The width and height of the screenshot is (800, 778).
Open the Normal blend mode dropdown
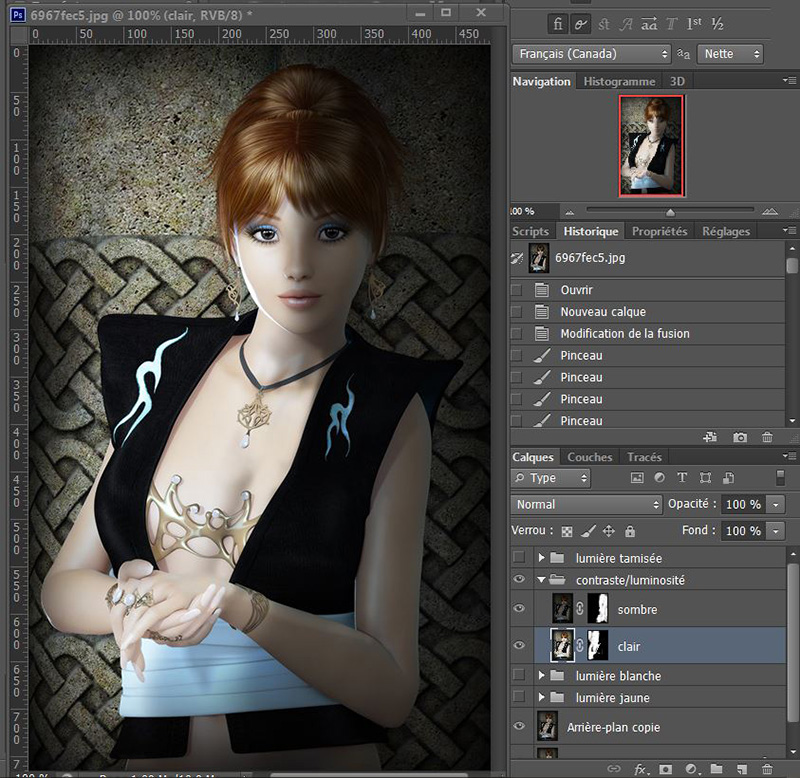587,504
